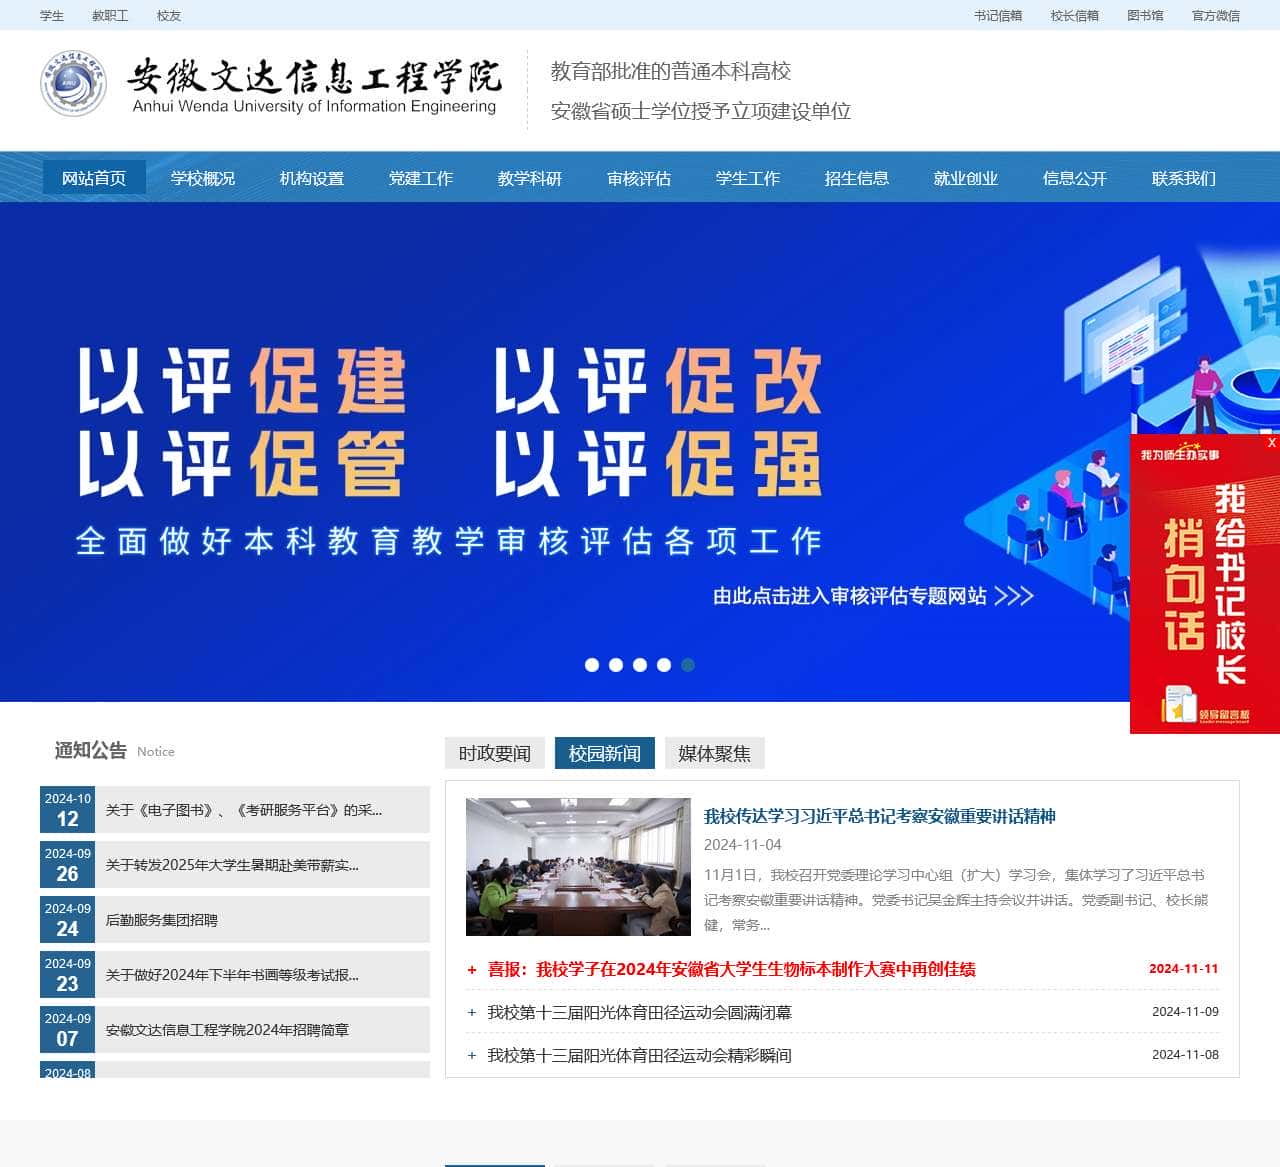
Task: Select the fifth carousel dot
Action: (688, 665)
